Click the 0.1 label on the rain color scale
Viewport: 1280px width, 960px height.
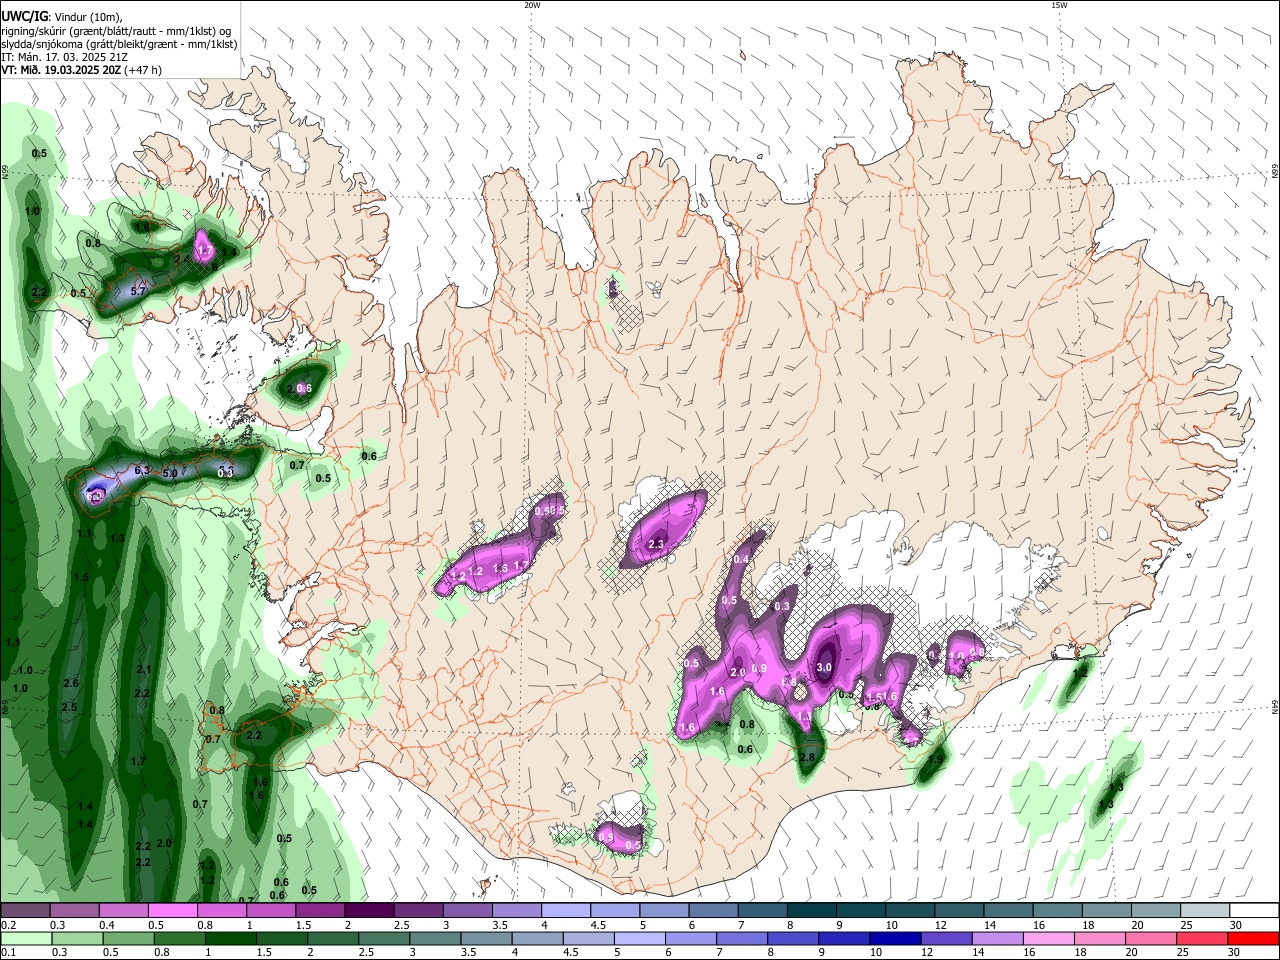[x=8, y=953]
